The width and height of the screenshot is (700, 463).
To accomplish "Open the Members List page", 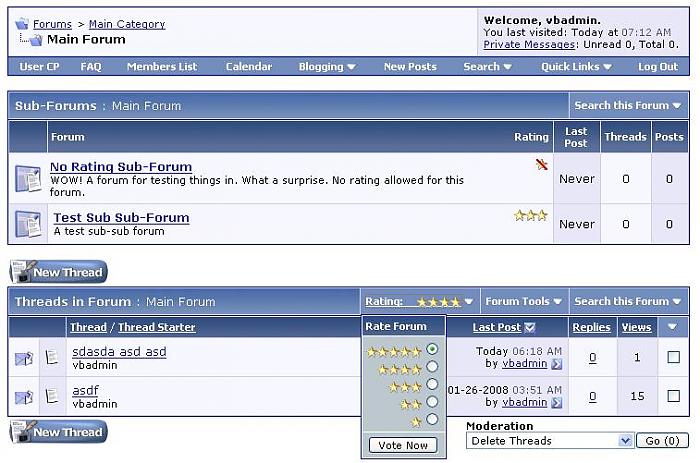I will click(161, 67).
